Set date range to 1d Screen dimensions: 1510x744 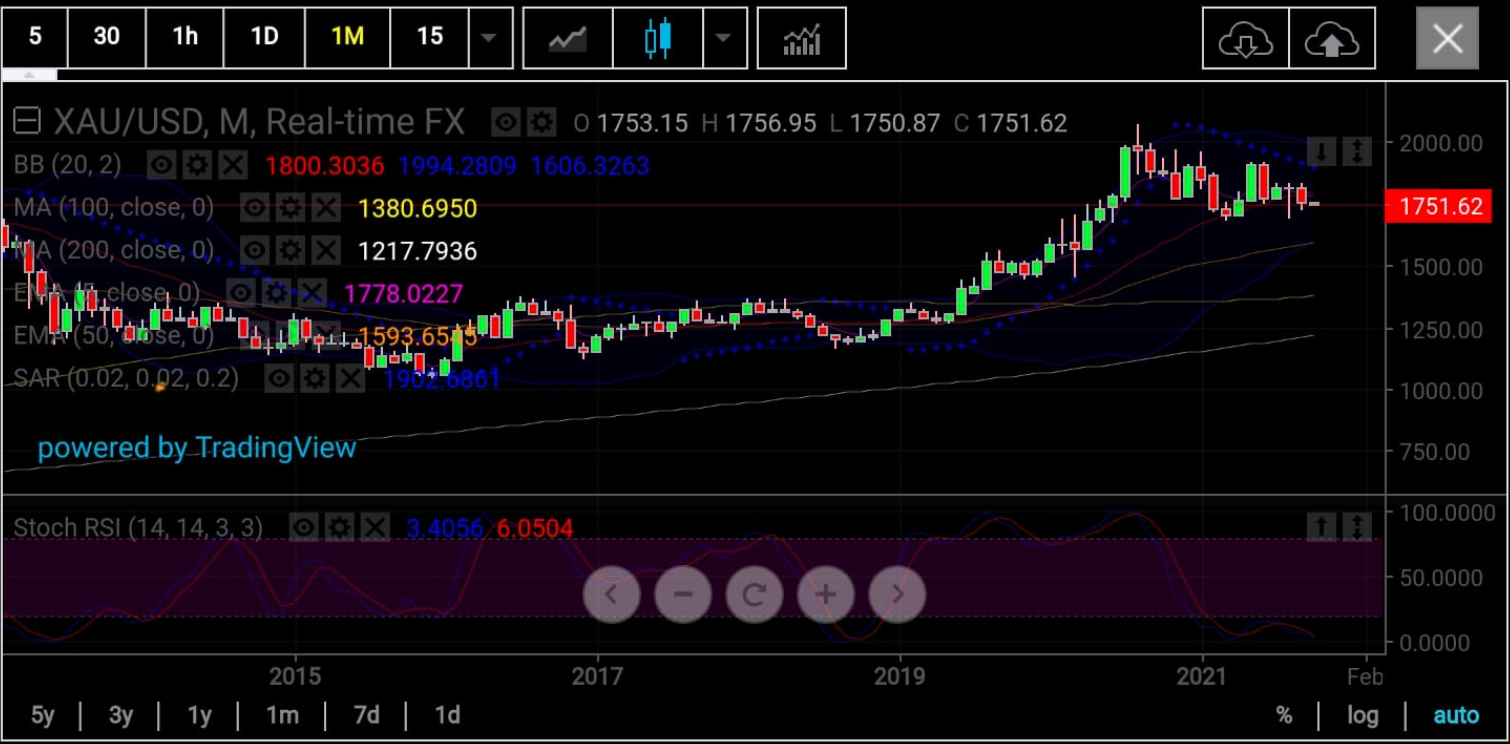click(447, 715)
